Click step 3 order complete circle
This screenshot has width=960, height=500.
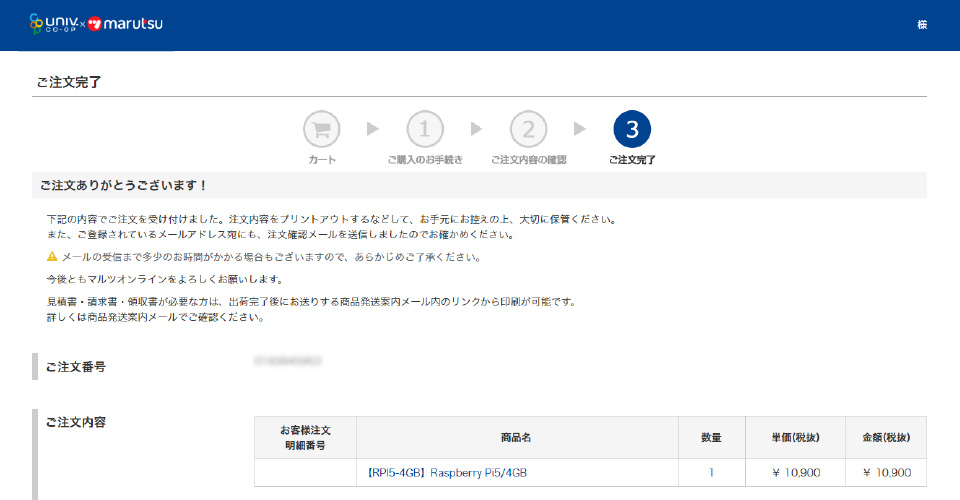(632, 129)
